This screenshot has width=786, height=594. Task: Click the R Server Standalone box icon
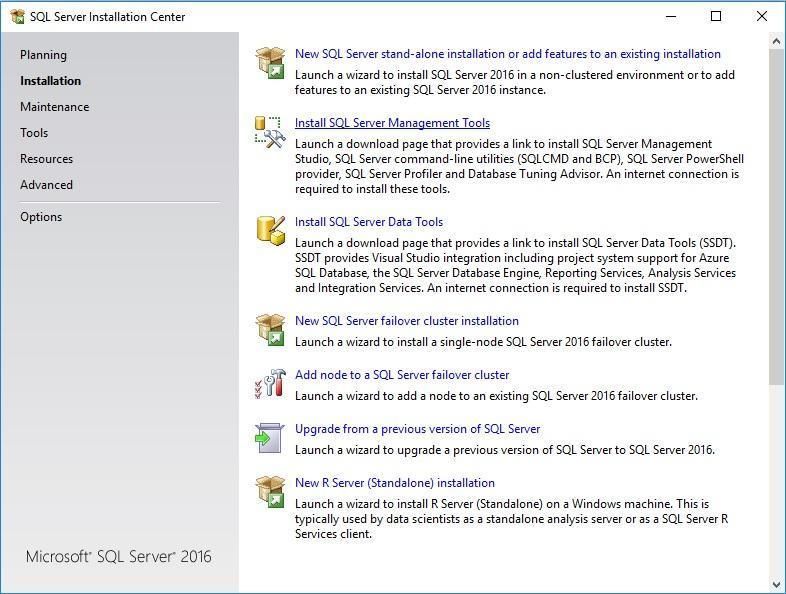271,492
